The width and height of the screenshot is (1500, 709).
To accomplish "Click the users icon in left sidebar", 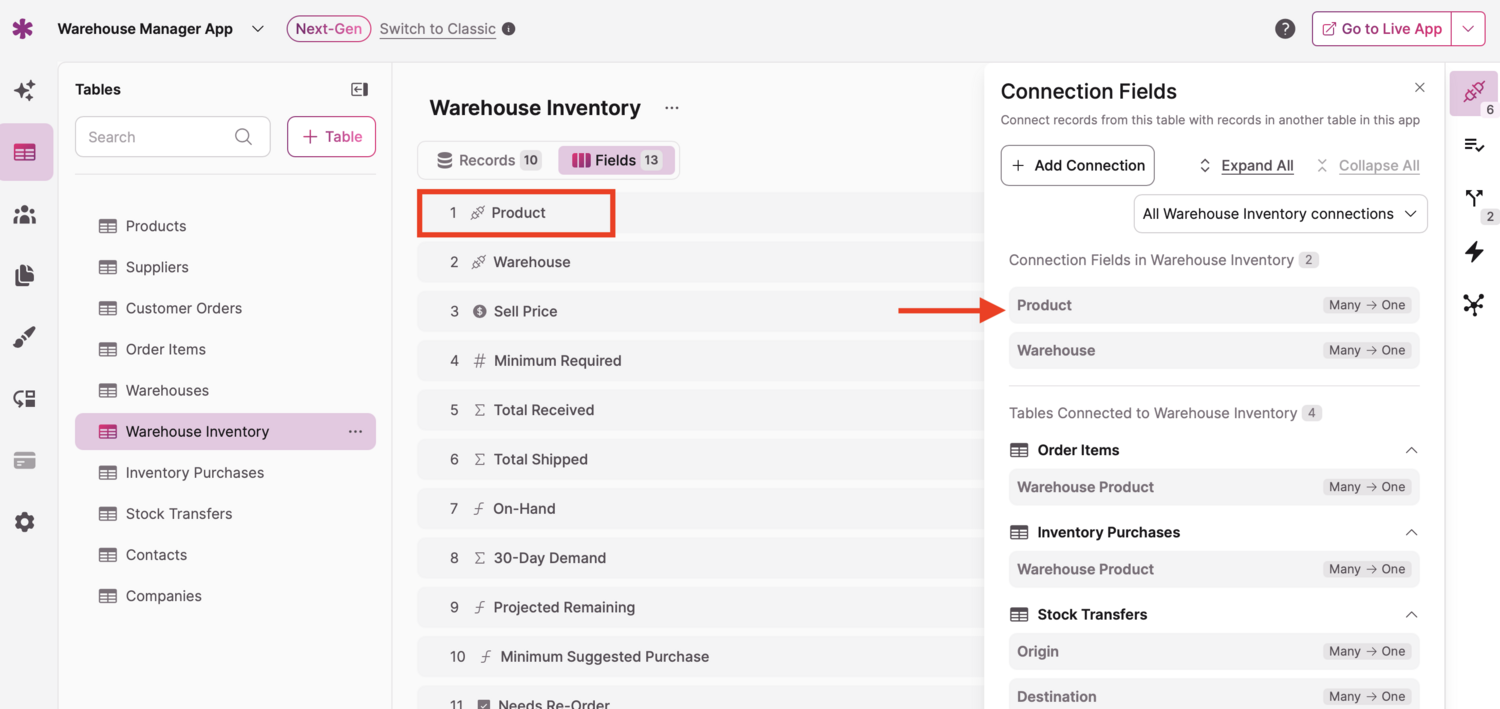I will click(x=25, y=215).
